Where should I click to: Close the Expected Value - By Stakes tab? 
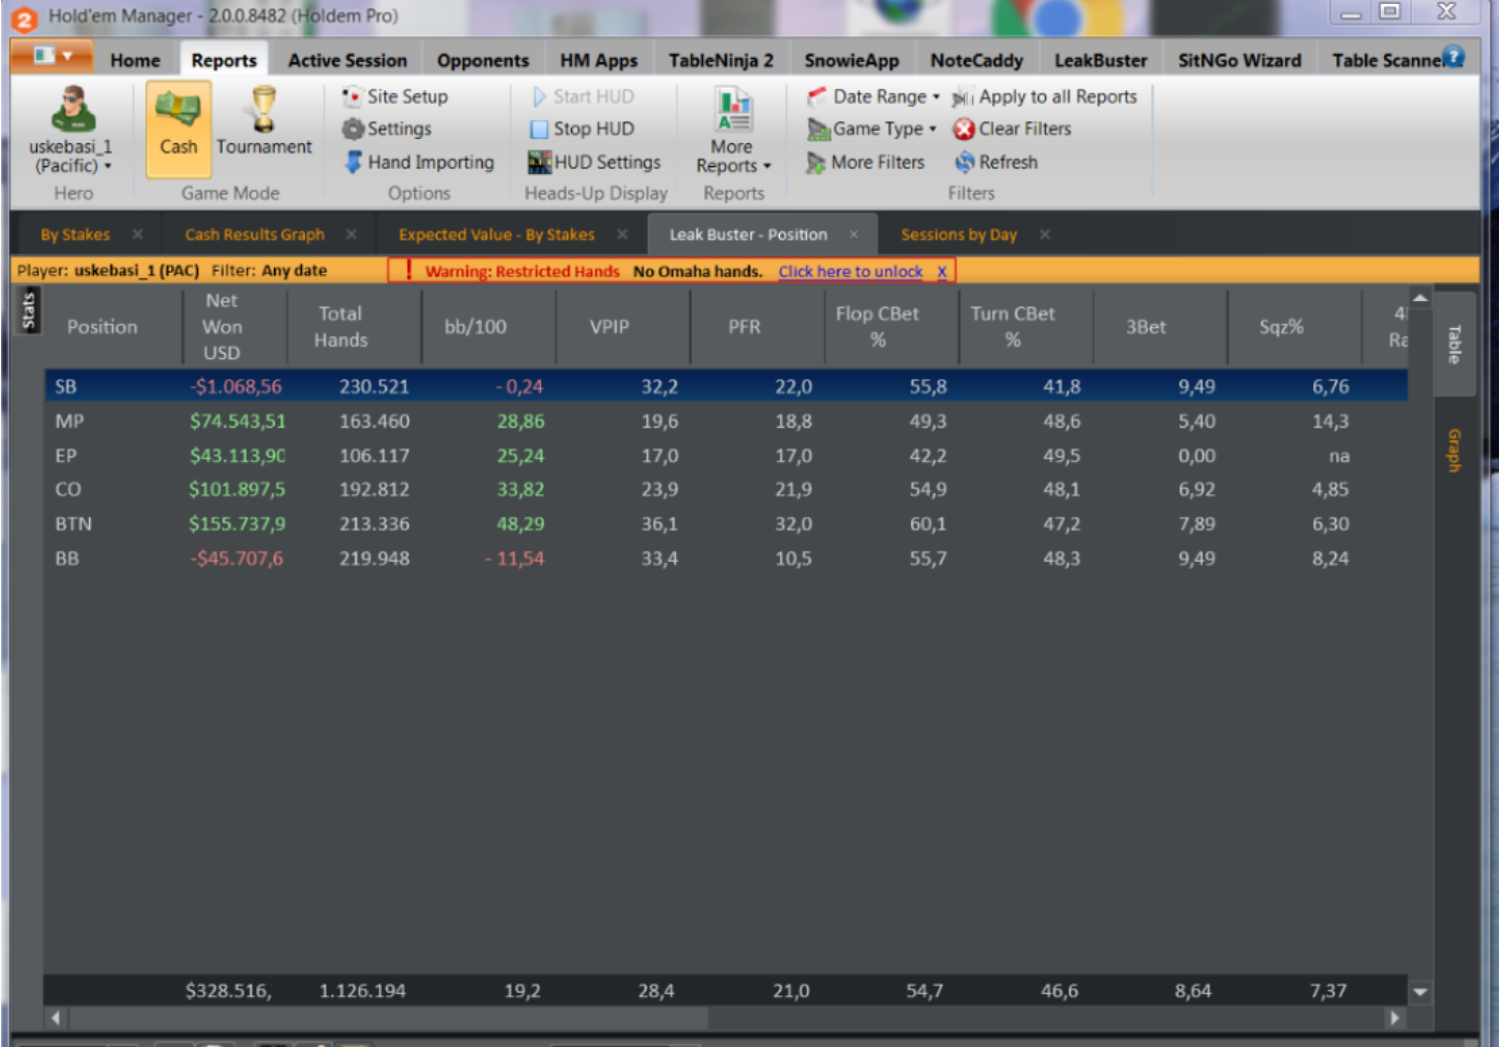coord(622,235)
